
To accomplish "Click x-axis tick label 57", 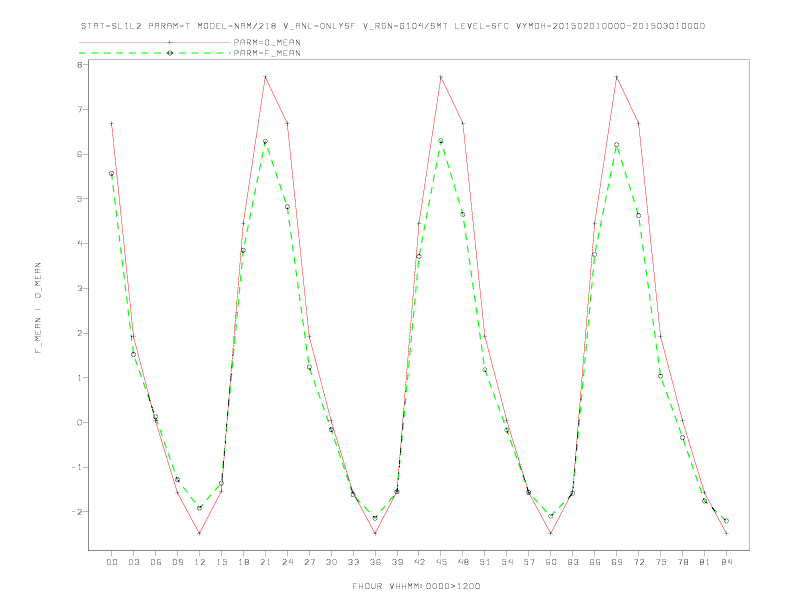I will (529, 562).
